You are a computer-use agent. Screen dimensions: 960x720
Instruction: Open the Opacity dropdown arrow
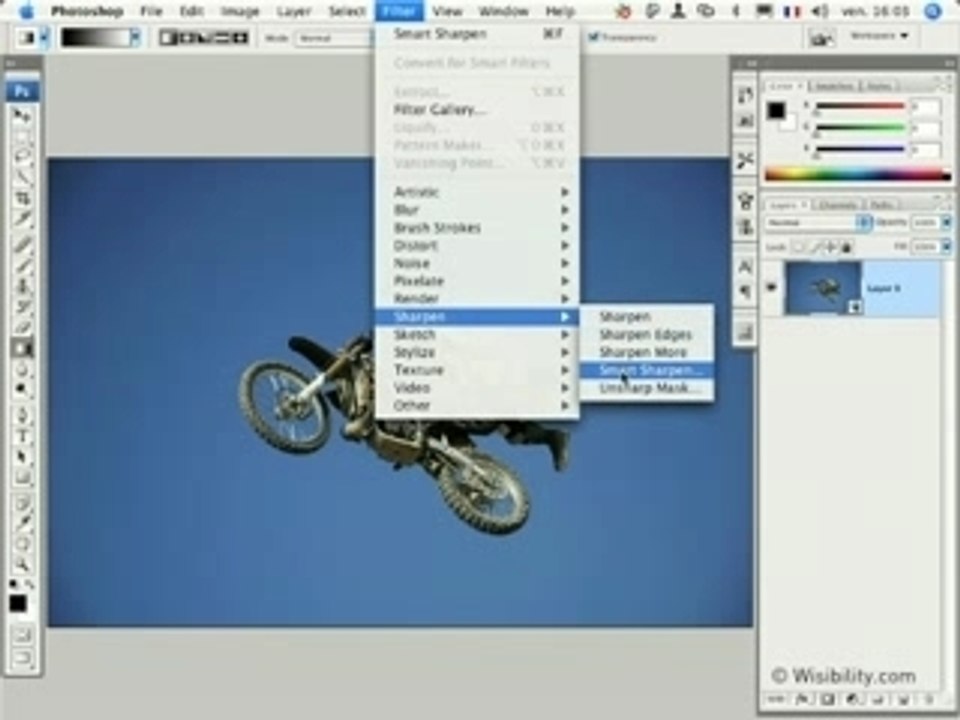coord(946,222)
